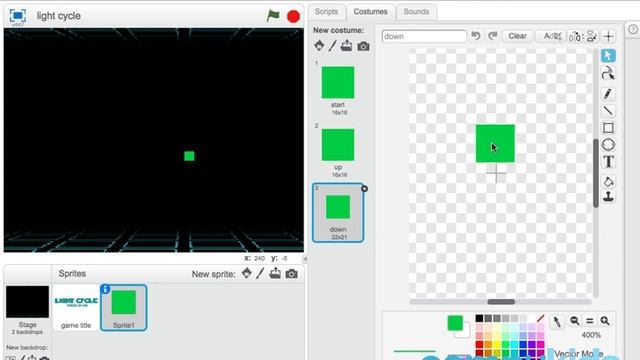Delete the 'down' costume with its X button
This screenshot has height=360, width=640.
[364, 189]
